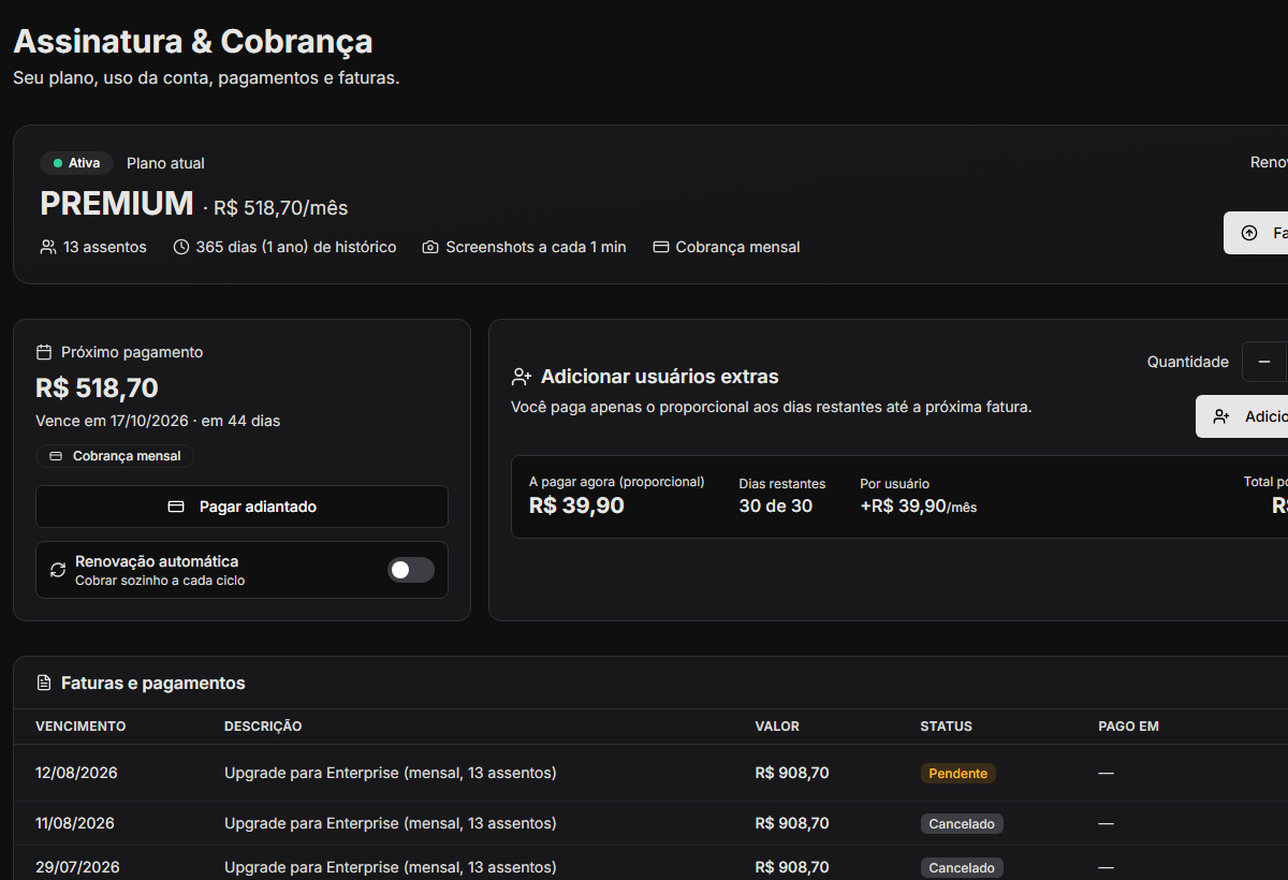Click the people icon beside "13 assentos"
This screenshot has height=880, width=1288.
click(48, 247)
